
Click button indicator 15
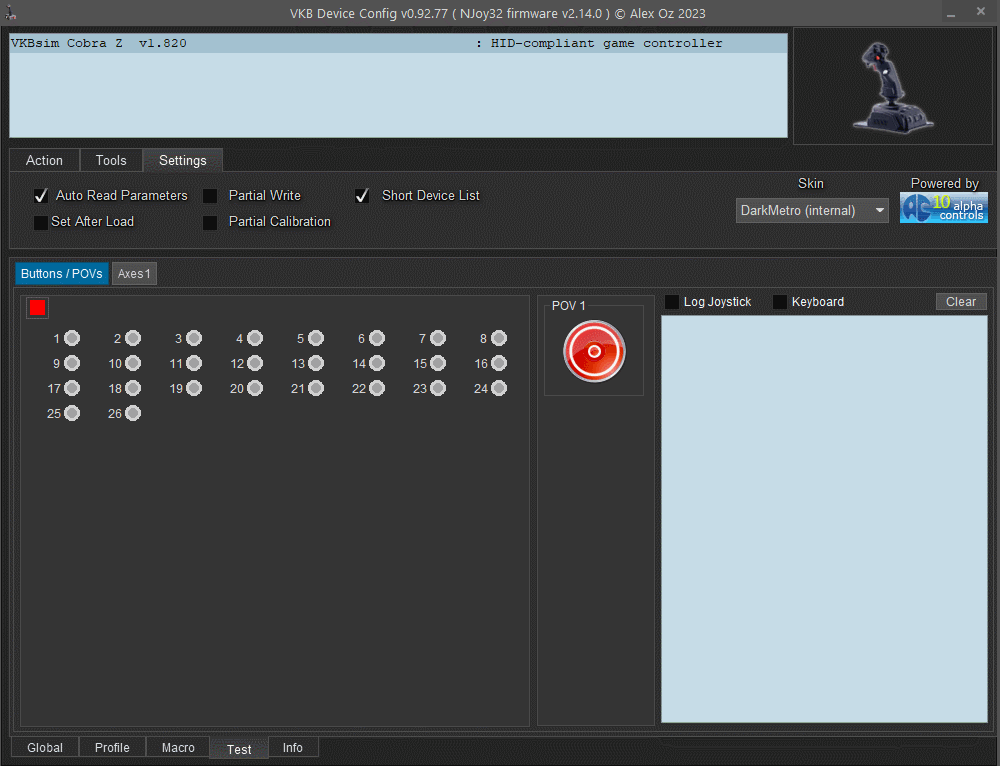coord(438,364)
